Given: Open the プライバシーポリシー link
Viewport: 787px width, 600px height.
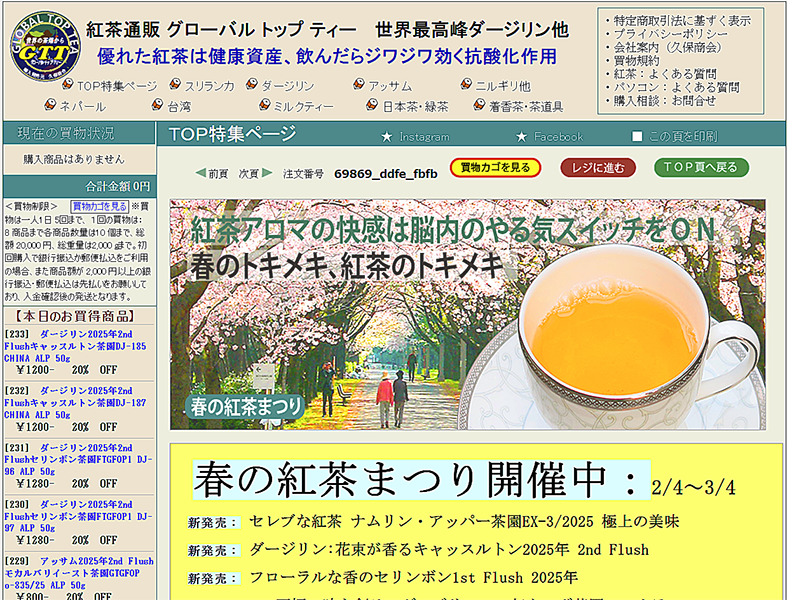Looking at the screenshot, I should click(670, 34).
